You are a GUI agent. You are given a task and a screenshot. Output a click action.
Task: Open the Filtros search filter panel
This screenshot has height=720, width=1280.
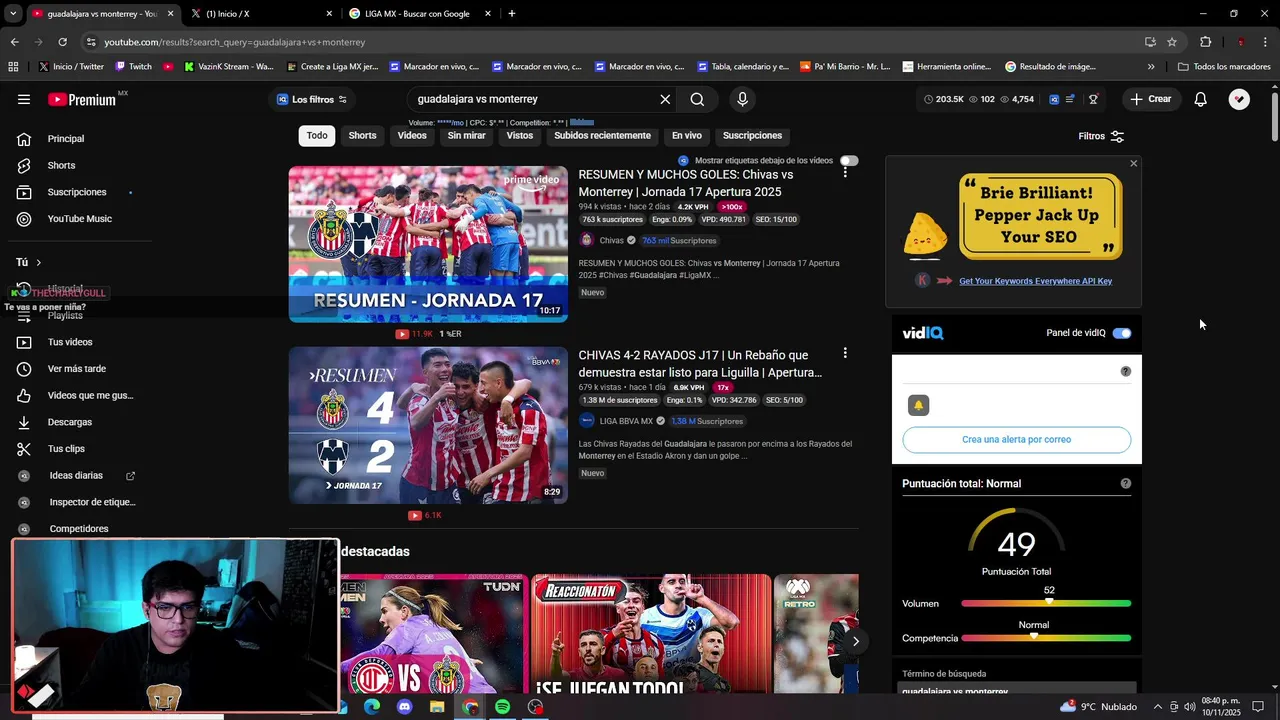pos(1101,136)
